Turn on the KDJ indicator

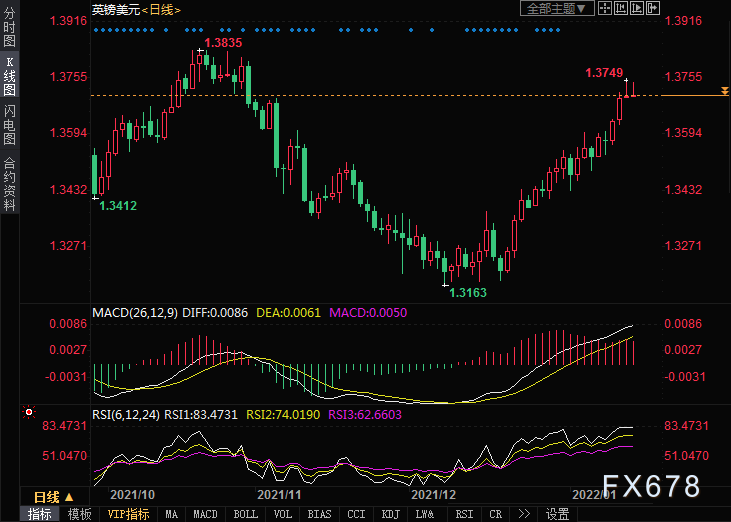[x=392, y=514]
